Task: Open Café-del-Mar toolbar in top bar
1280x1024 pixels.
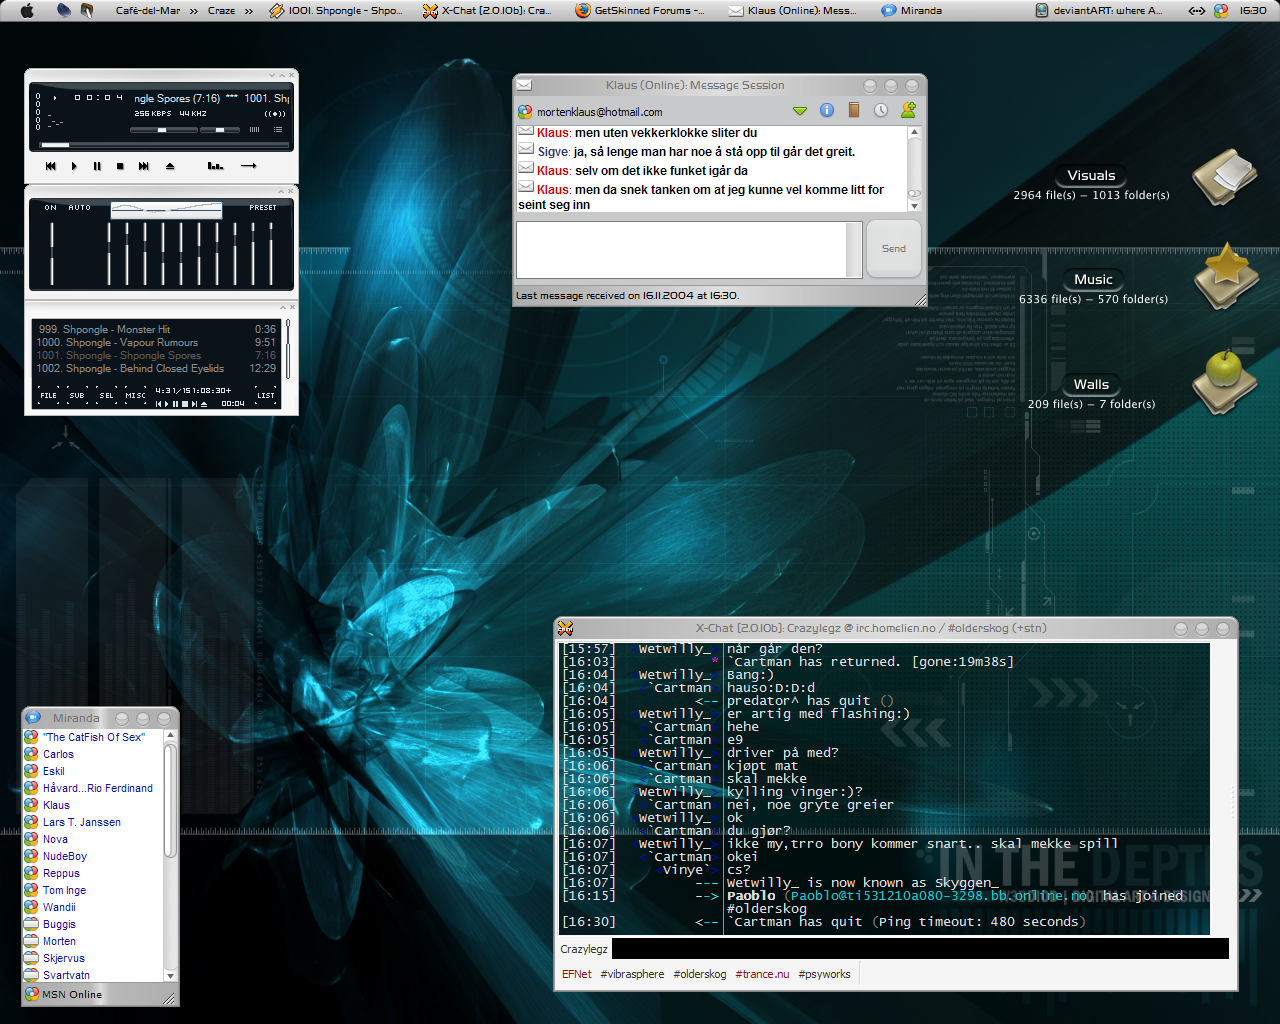Action: pos(148,10)
